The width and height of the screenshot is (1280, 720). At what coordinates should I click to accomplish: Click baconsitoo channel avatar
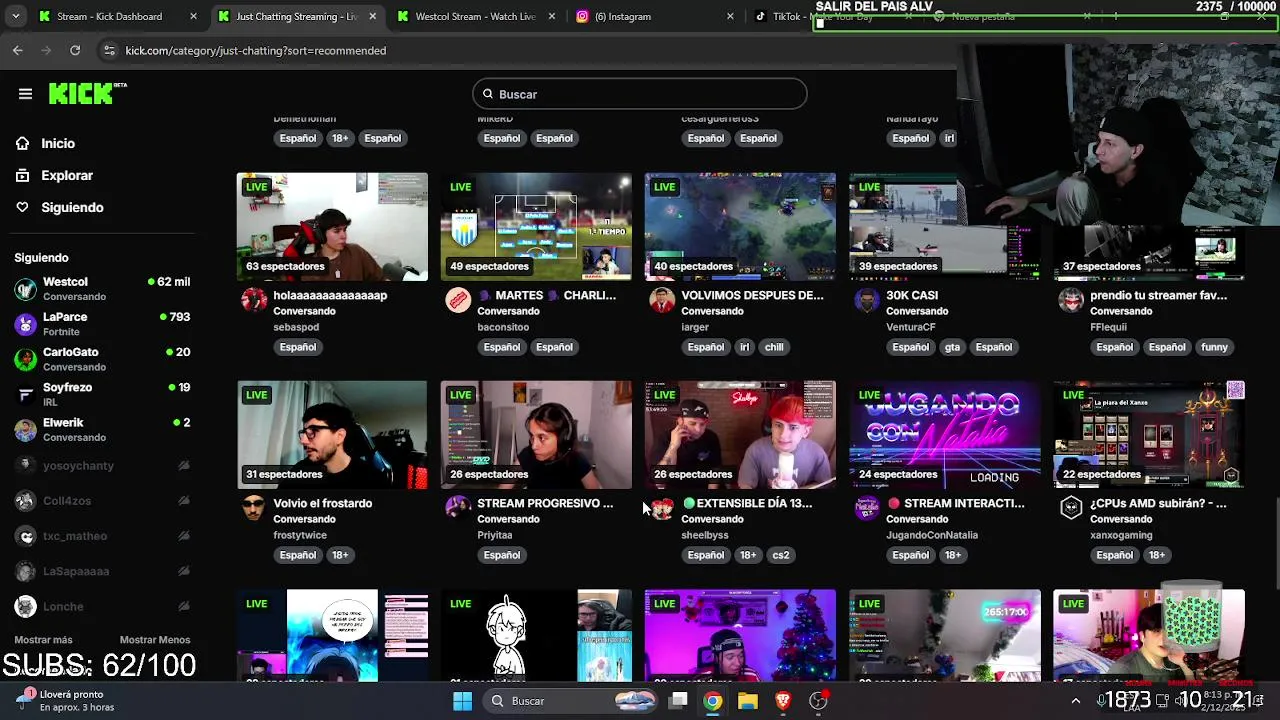[x=458, y=300]
